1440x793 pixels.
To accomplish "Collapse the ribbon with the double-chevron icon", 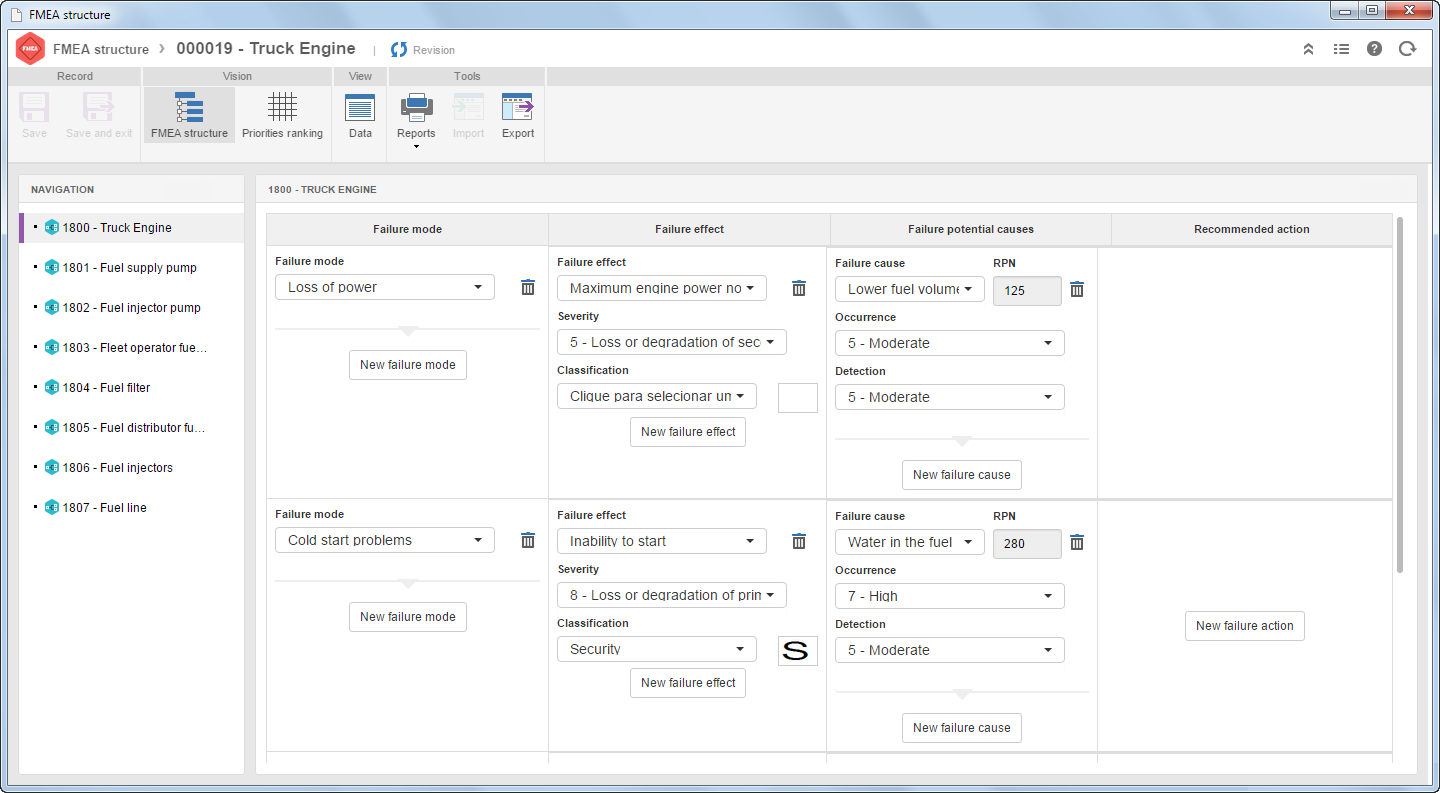I will 1308,48.
